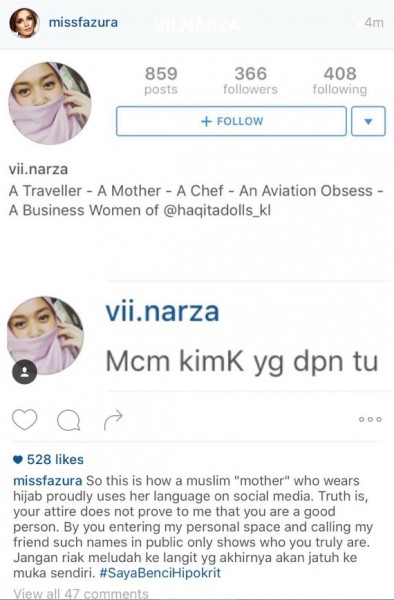View all 47 comments
The width and height of the screenshot is (394, 600).
(x=81, y=593)
